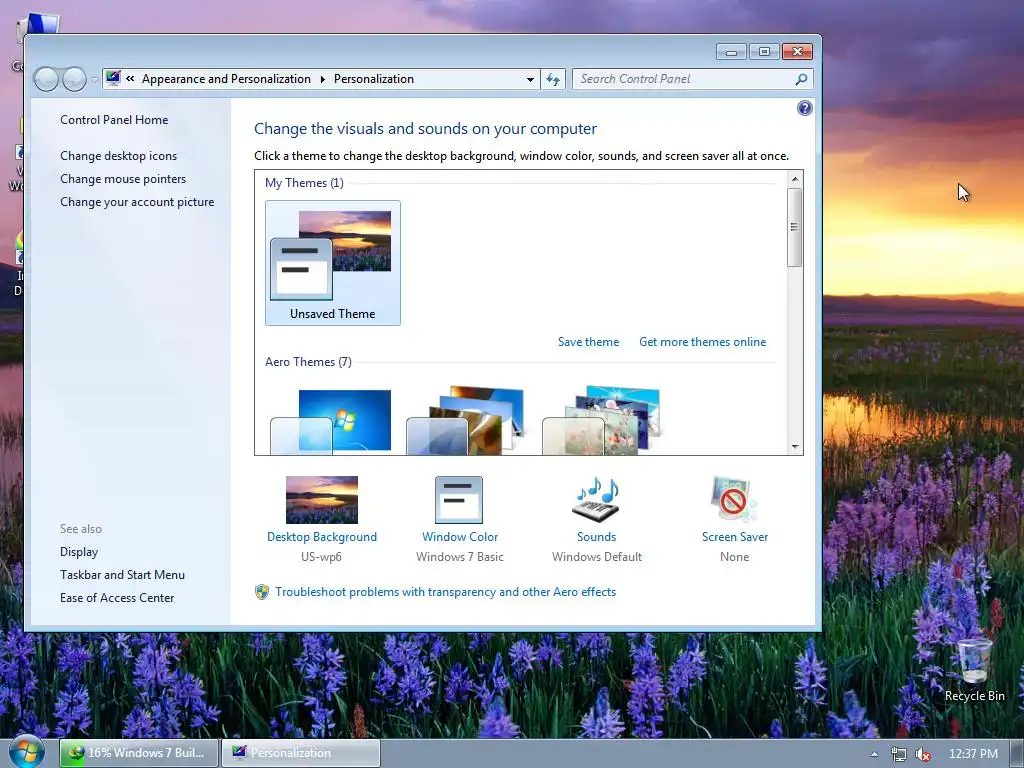The image size is (1024, 768).
Task: Click the Save theme link
Action: pos(588,342)
